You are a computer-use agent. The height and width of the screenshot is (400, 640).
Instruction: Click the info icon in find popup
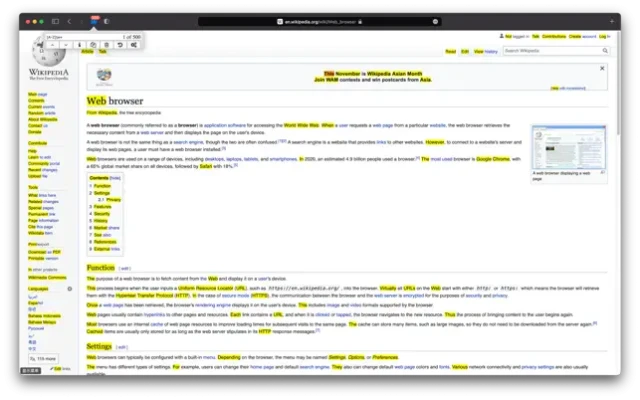click(x=80, y=45)
